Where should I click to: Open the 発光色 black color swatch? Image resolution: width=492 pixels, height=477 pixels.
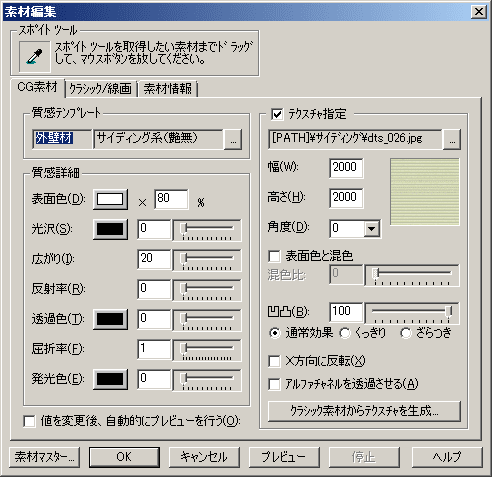point(110,379)
